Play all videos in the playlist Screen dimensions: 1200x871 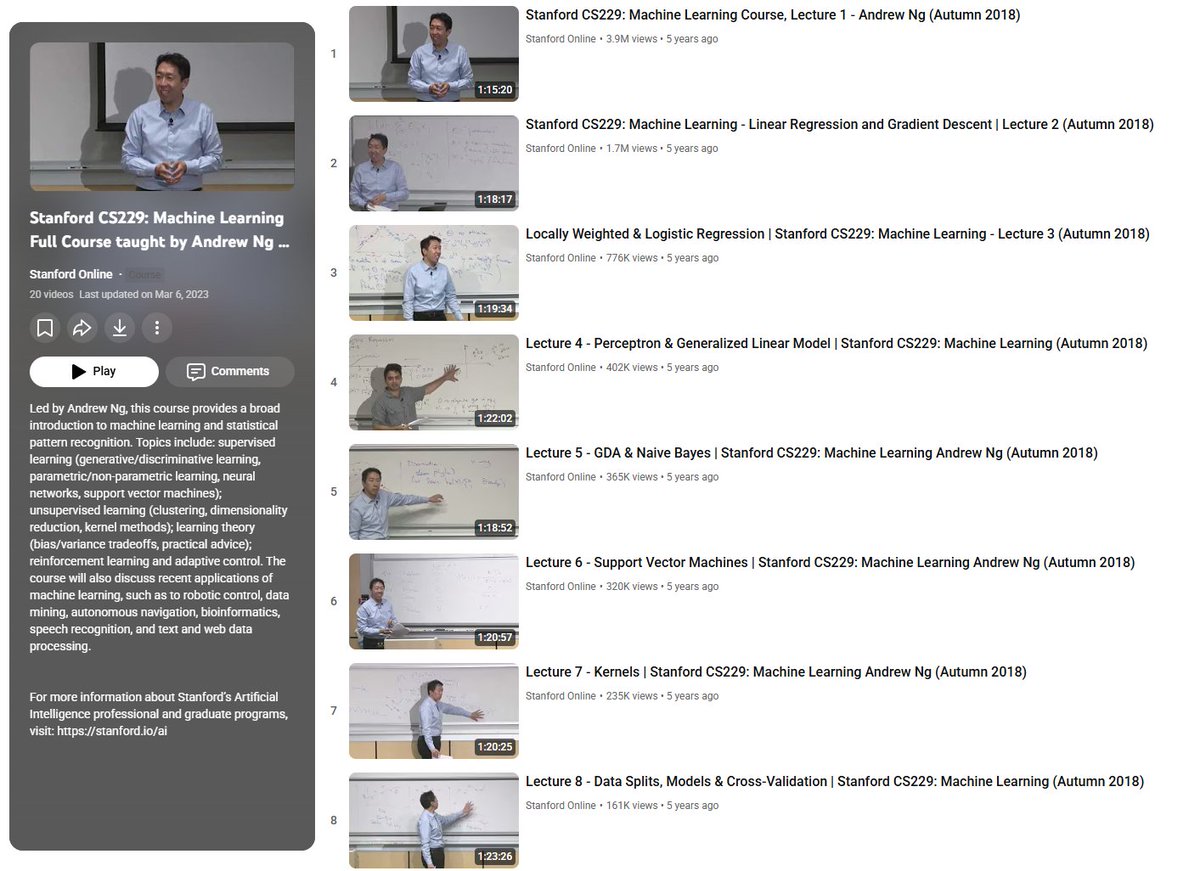click(94, 371)
